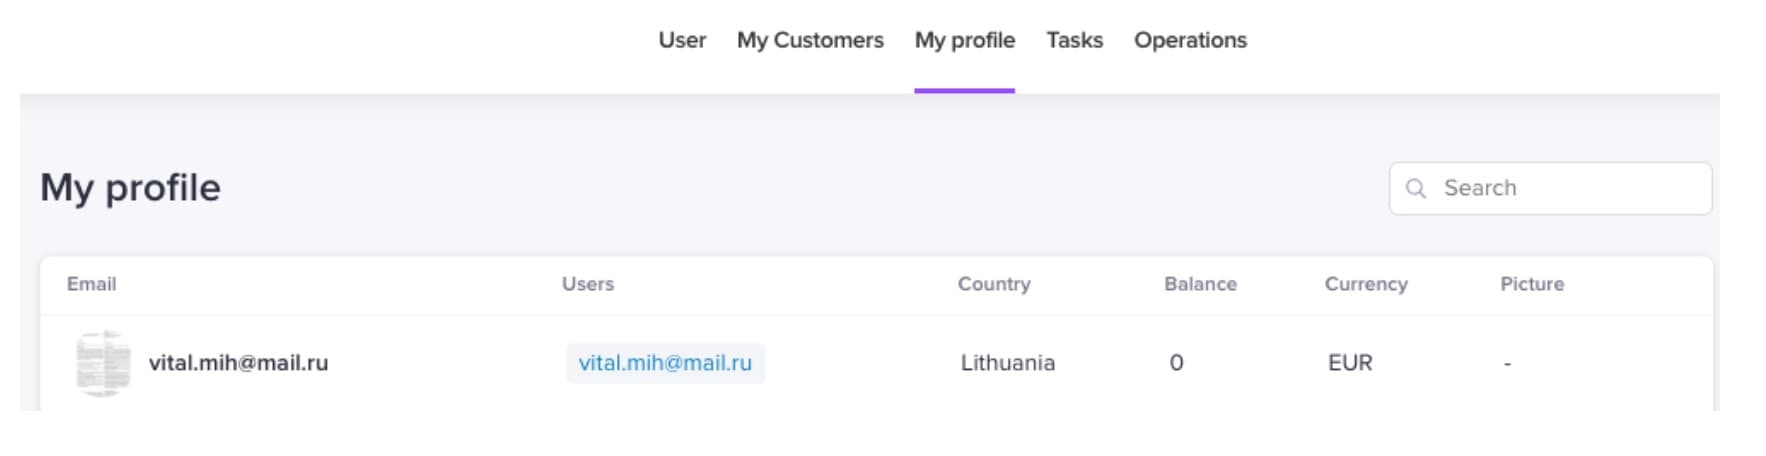The height and width of the screenshot is (456, 1766).
Task: Click the EUR currency cell
Action: tap(1350, 363)
